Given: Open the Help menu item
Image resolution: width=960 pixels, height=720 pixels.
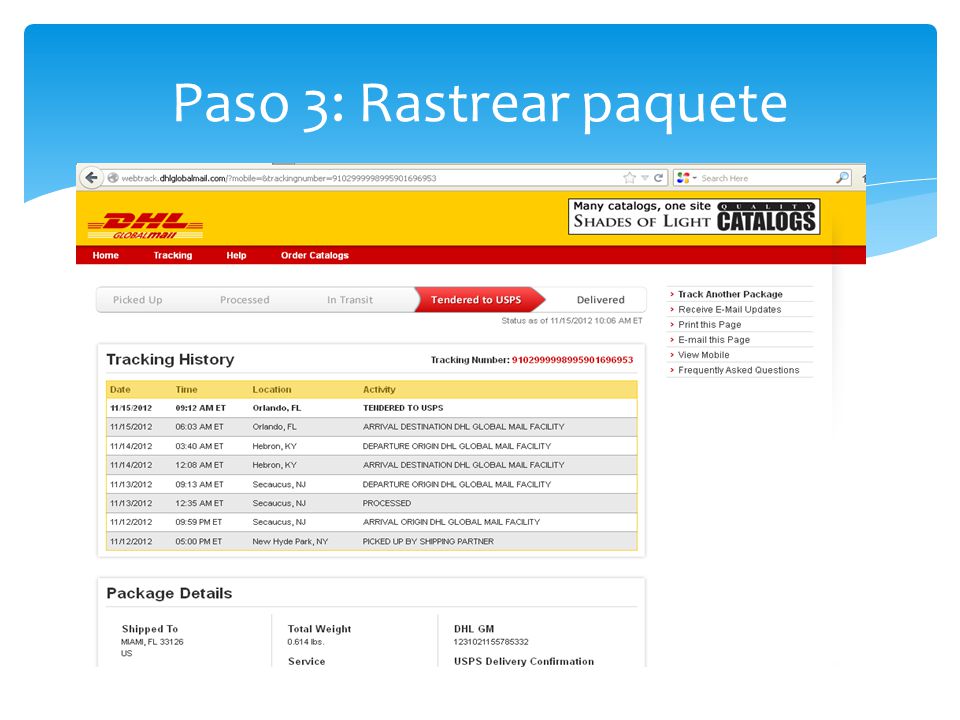Looking at the screenshot, I should coord(236,255).
